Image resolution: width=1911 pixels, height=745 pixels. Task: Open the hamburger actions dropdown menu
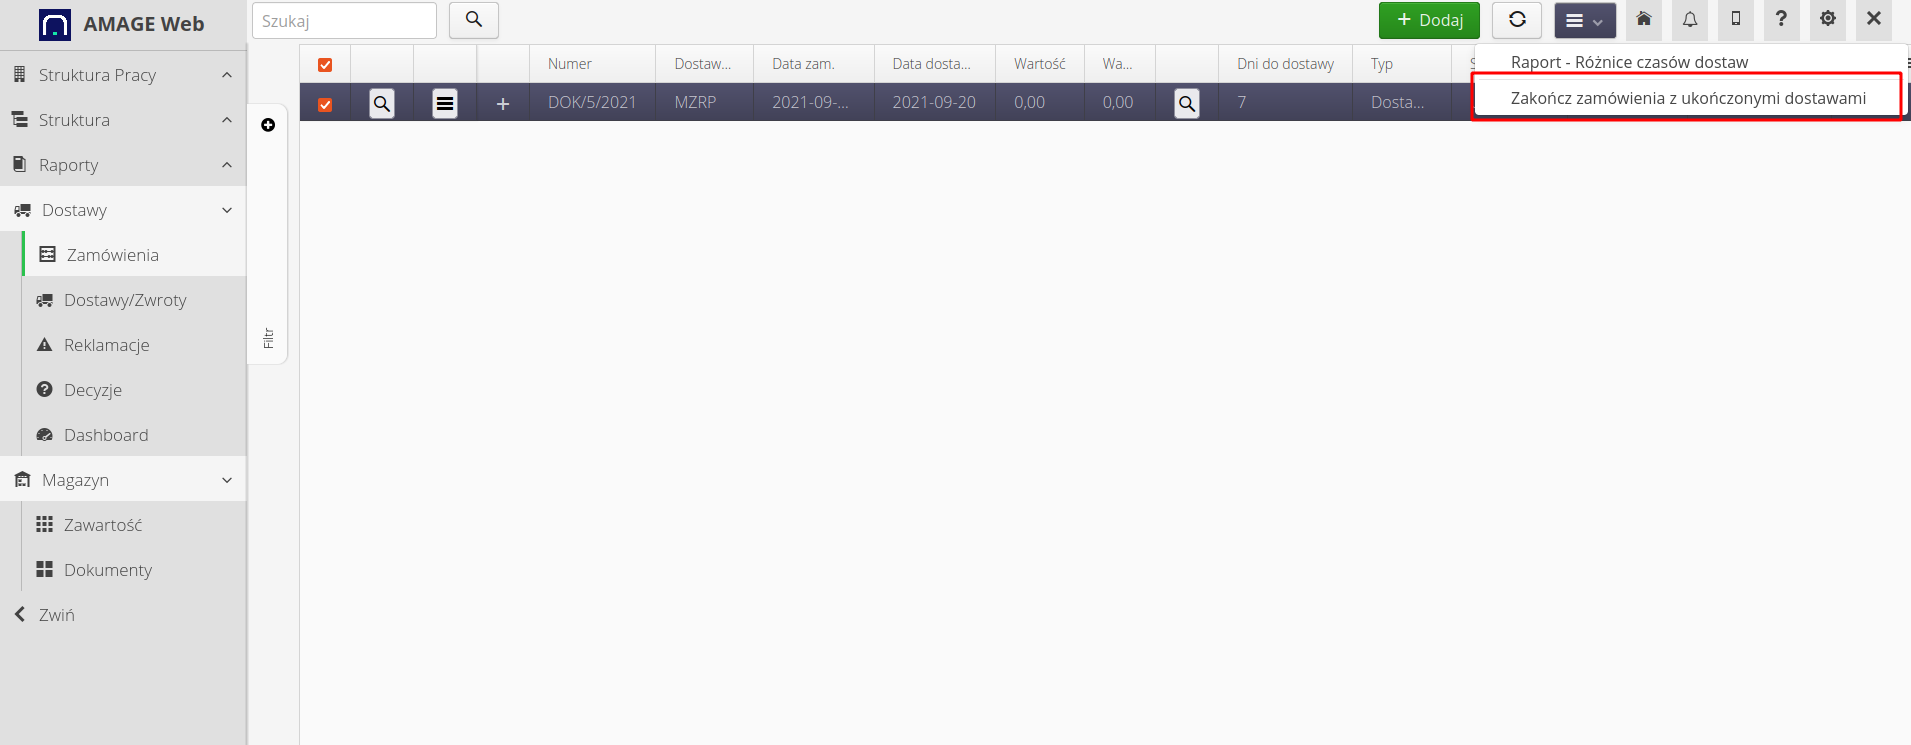coord(1584,20)
